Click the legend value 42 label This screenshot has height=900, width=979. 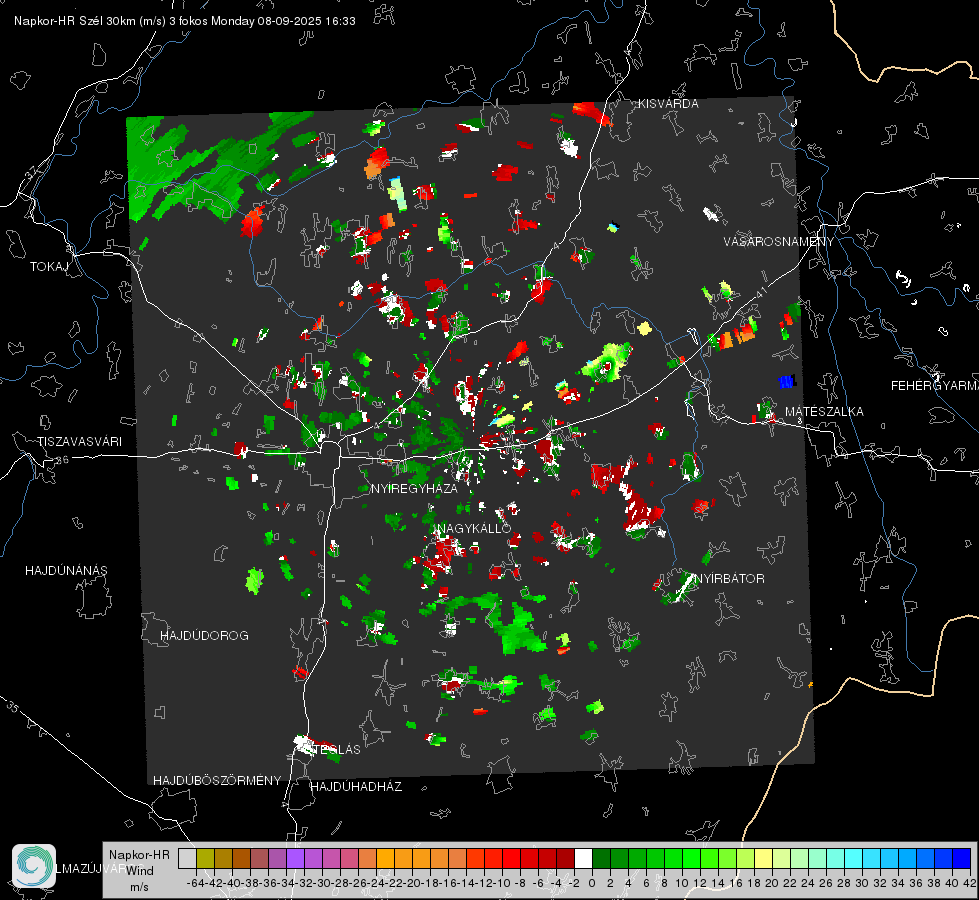pos(970,883)
